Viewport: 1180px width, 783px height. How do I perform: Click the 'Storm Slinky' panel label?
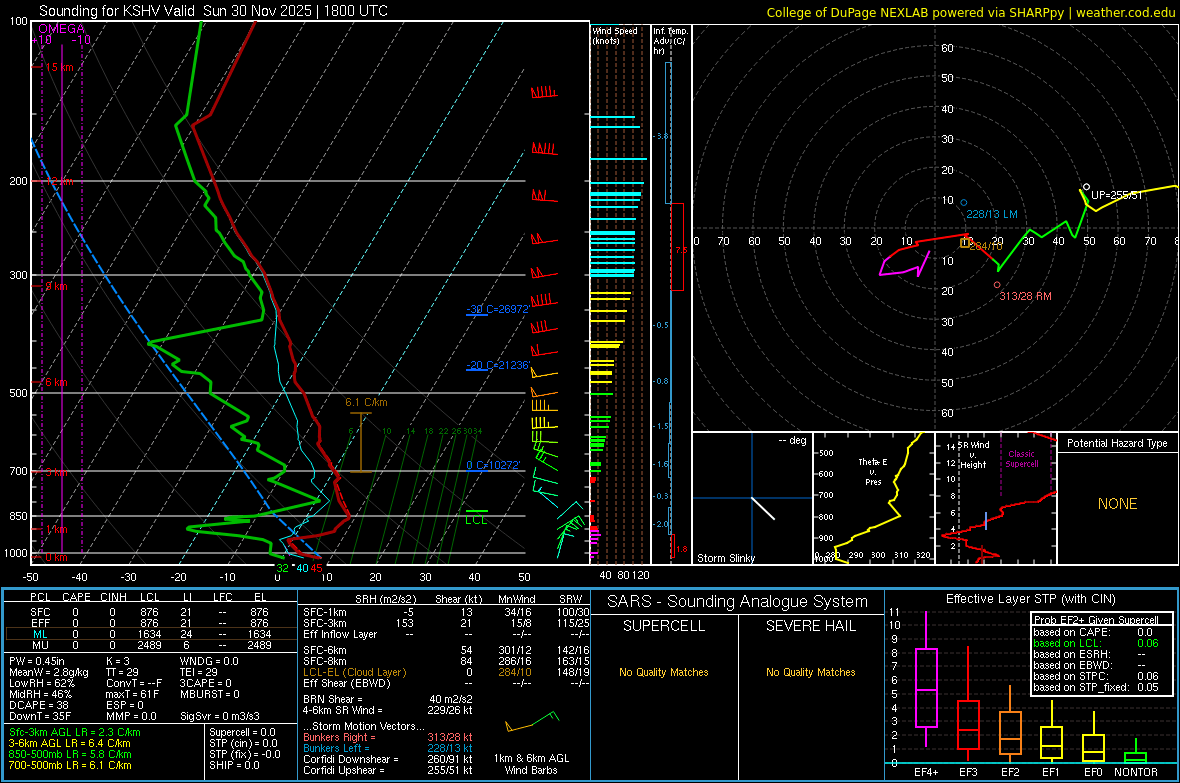point(725,558)
